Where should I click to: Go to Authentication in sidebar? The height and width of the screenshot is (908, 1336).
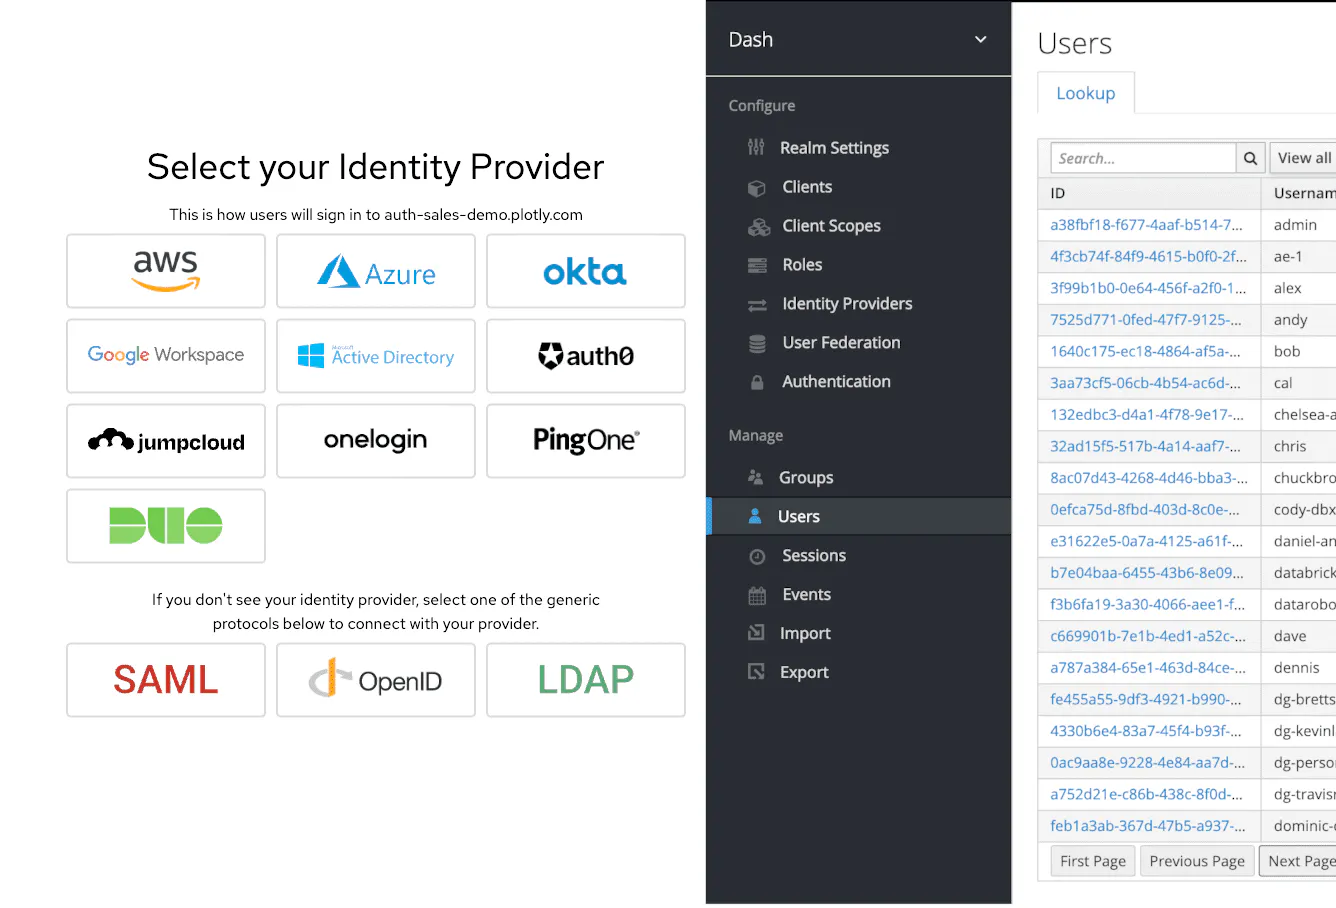836,382
